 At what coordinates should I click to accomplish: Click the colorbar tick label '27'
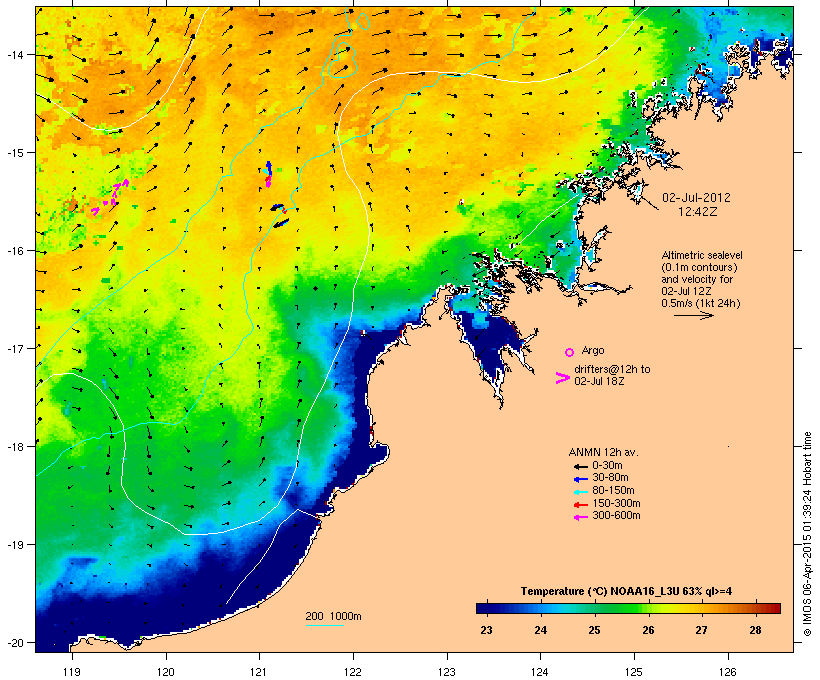[x=701, y=630]
